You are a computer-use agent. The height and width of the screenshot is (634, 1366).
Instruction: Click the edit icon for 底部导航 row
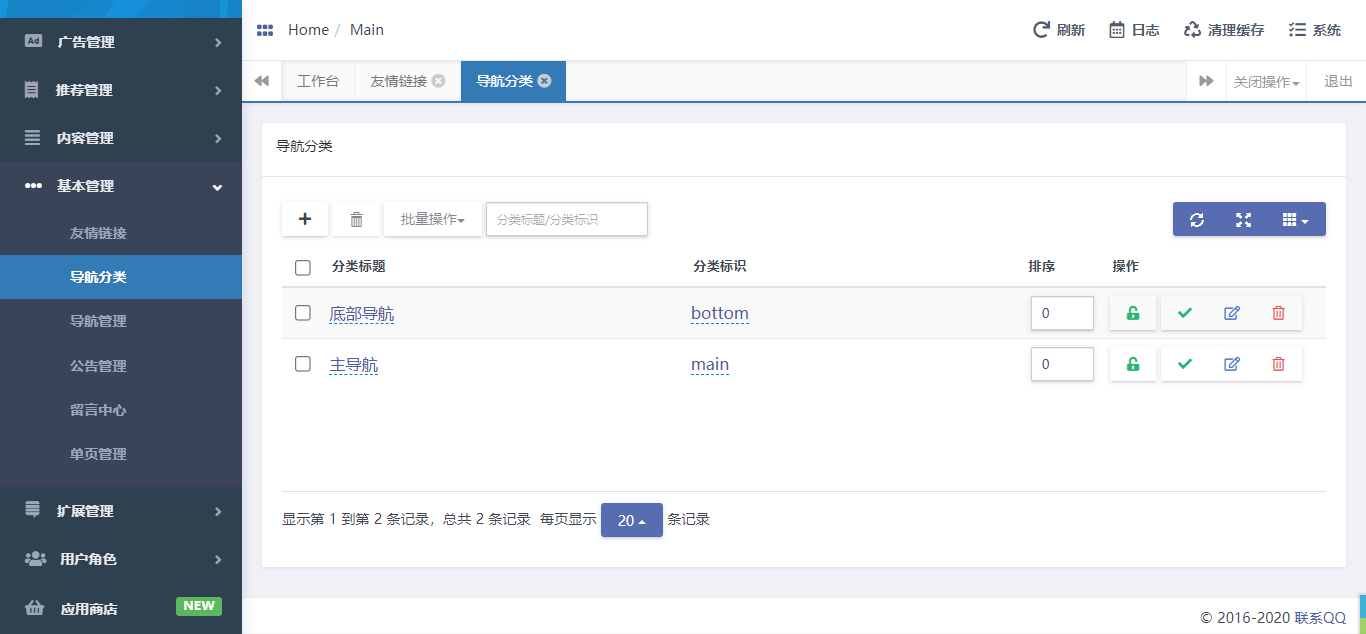1231,313
